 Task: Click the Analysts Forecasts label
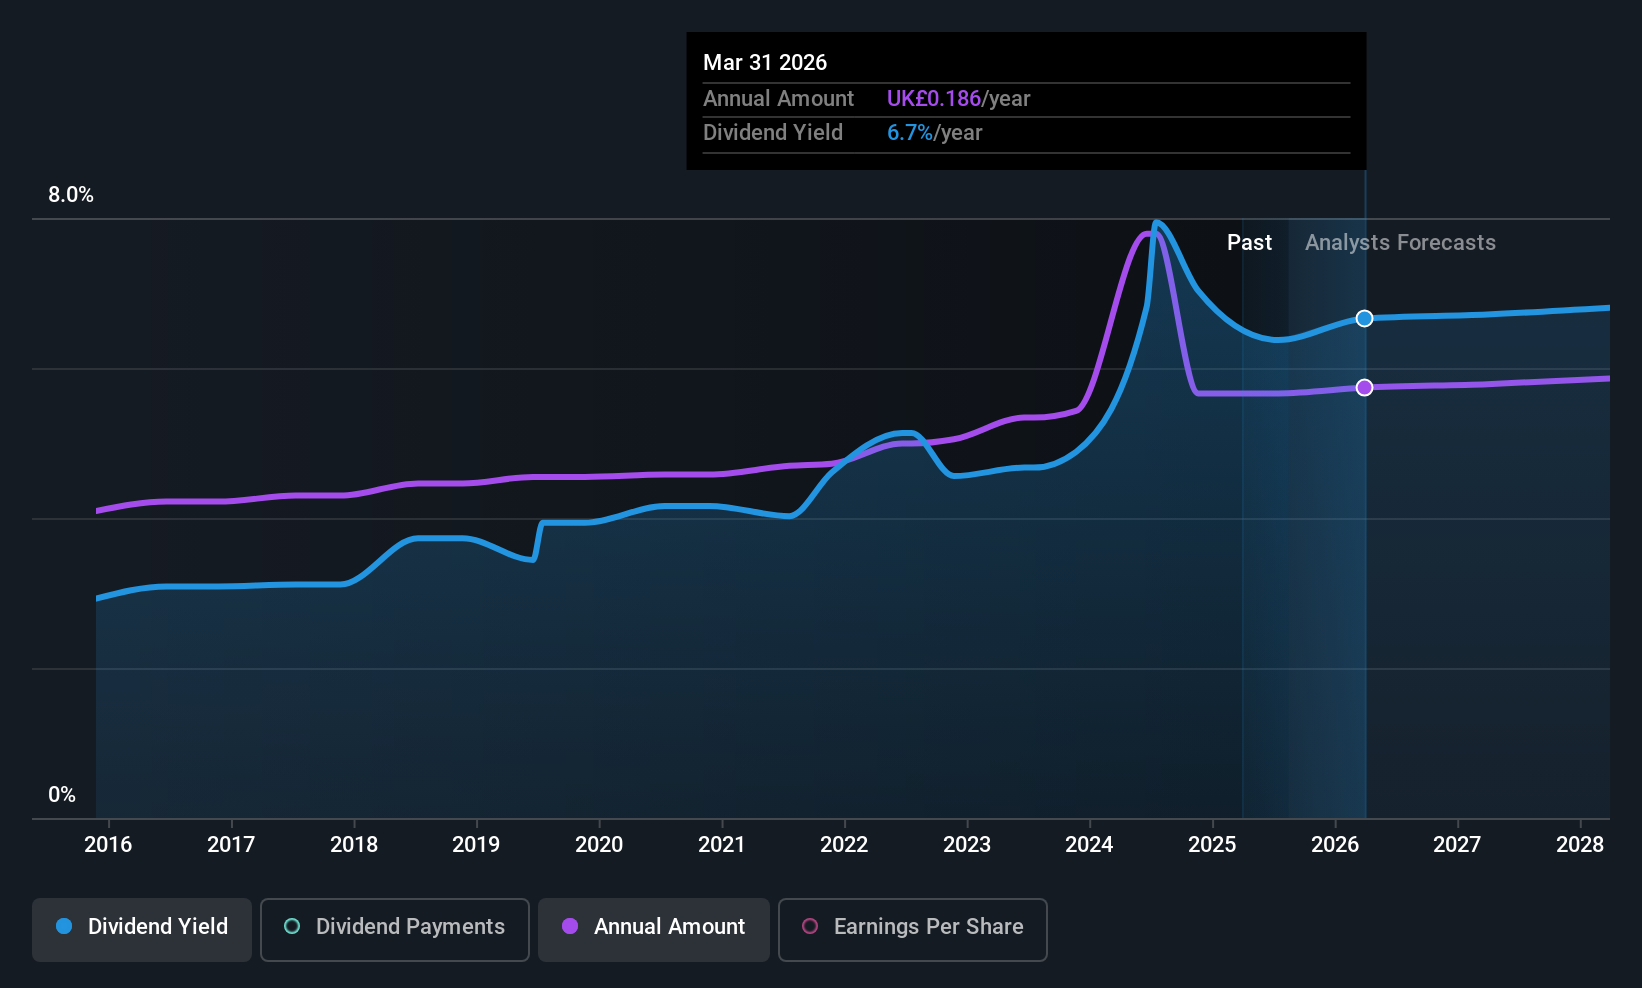coord(1400,243)
